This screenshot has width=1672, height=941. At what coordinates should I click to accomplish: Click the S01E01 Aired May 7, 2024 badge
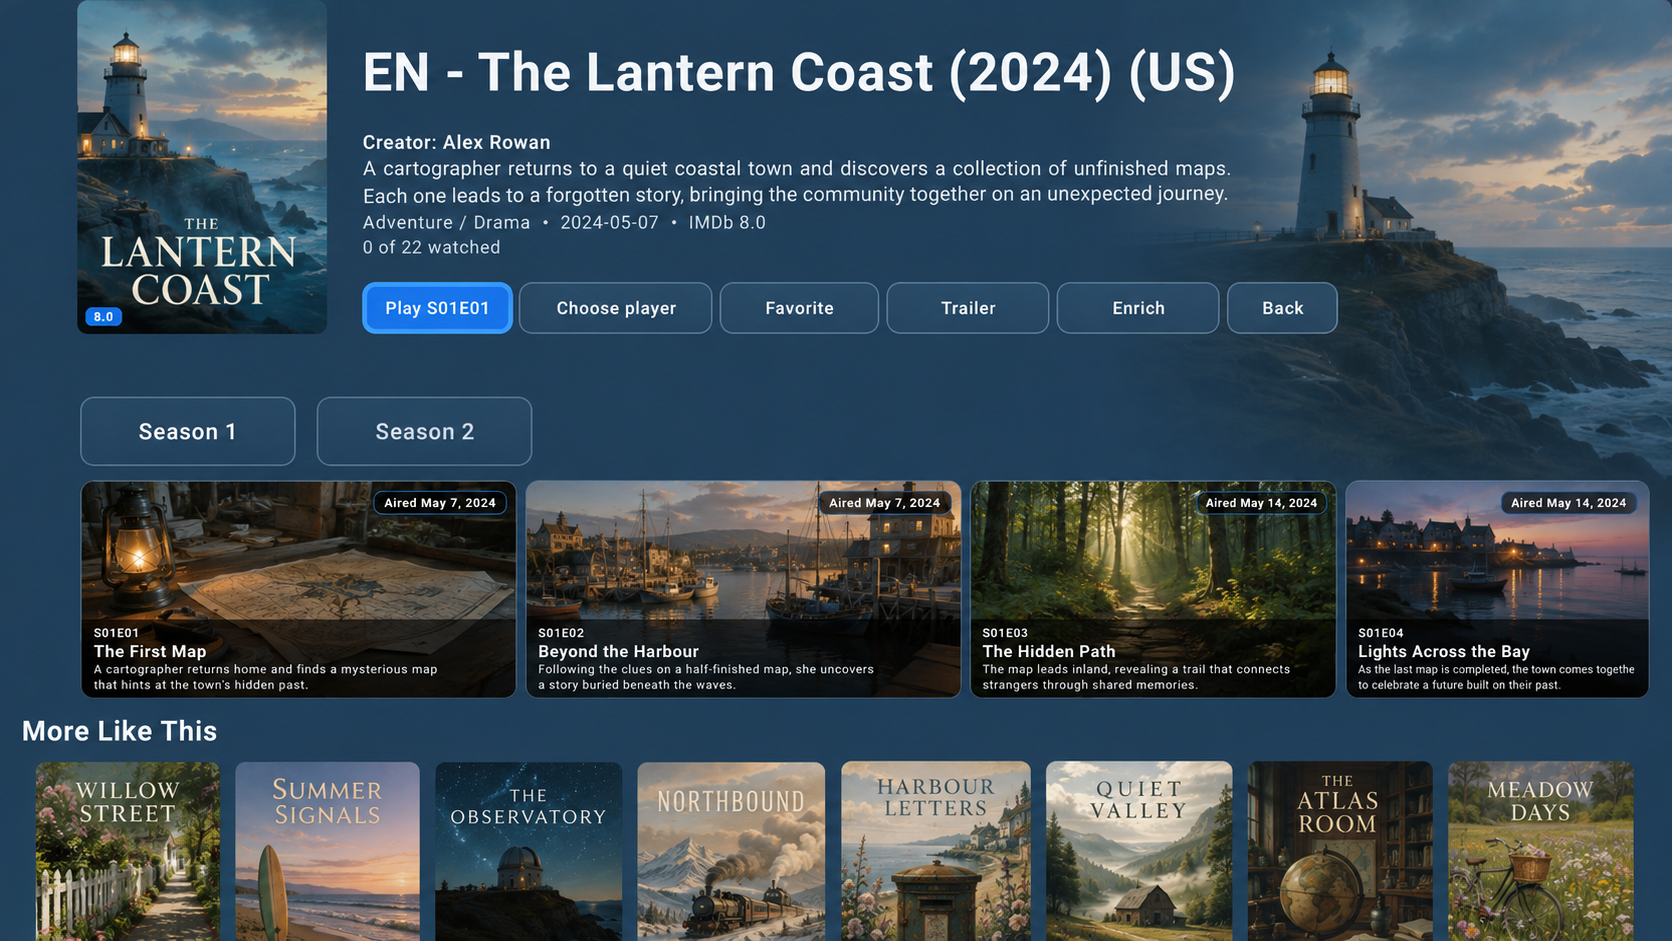coord(440,503)
